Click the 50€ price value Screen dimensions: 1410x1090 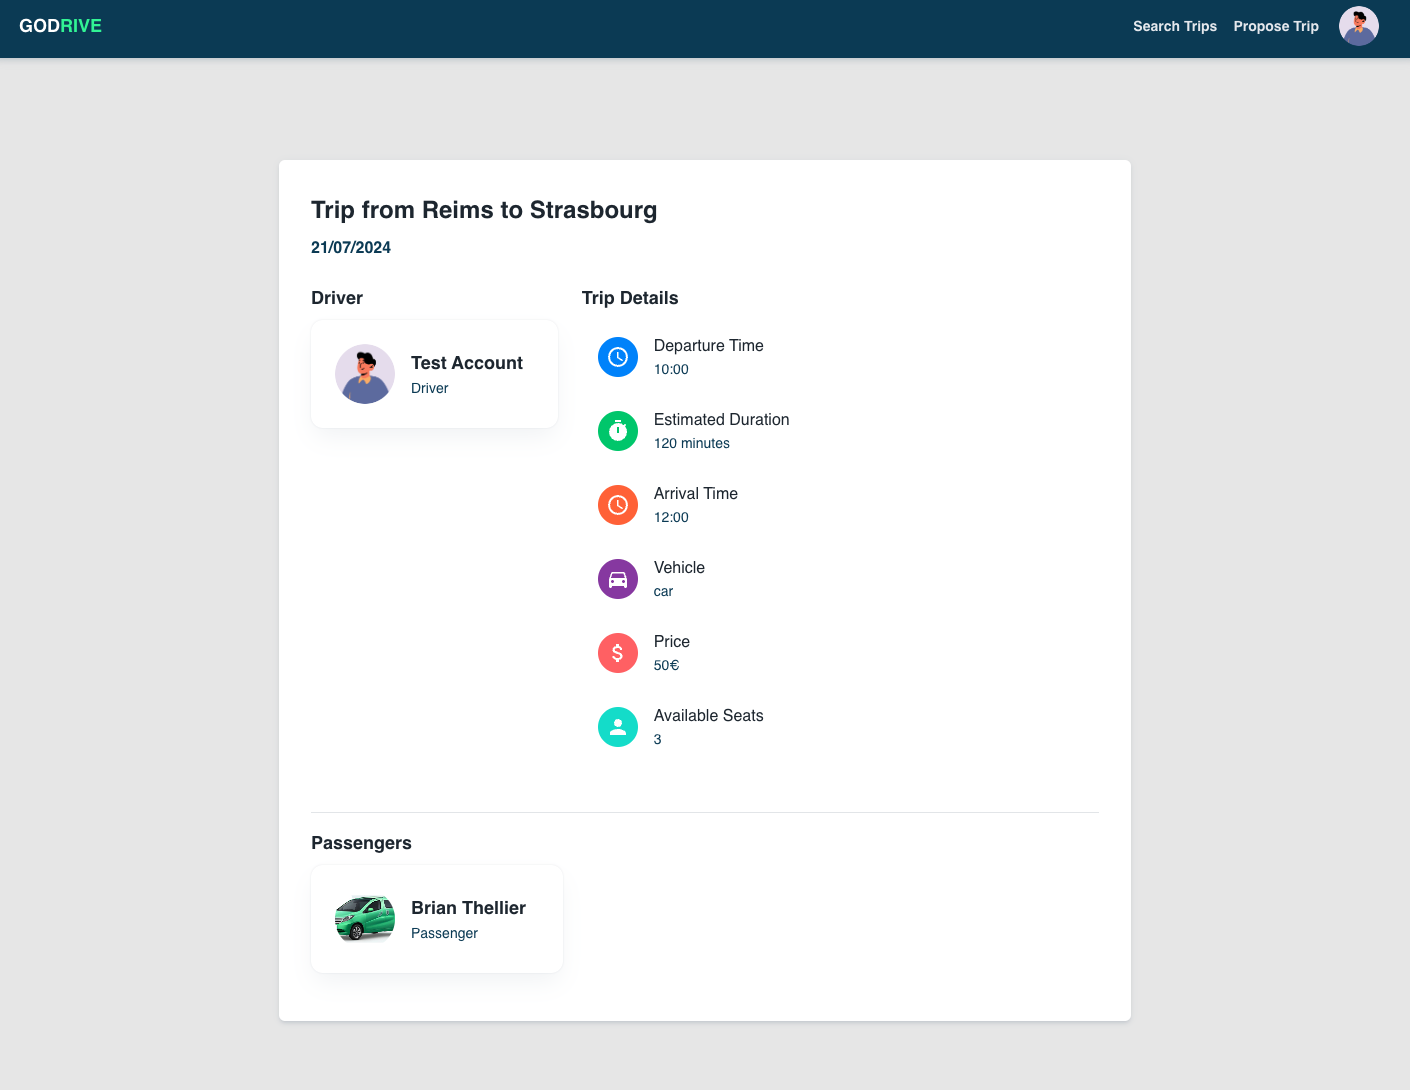[666, 665]
